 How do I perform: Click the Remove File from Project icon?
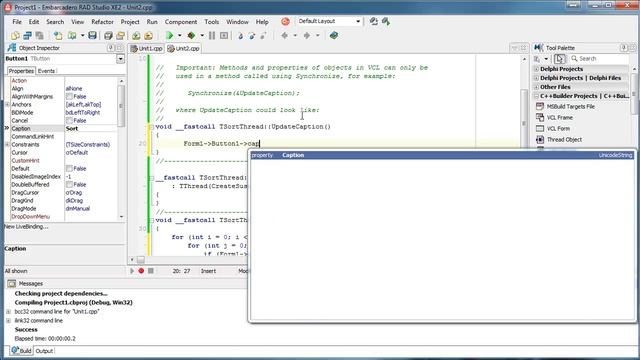pos(148,36)
